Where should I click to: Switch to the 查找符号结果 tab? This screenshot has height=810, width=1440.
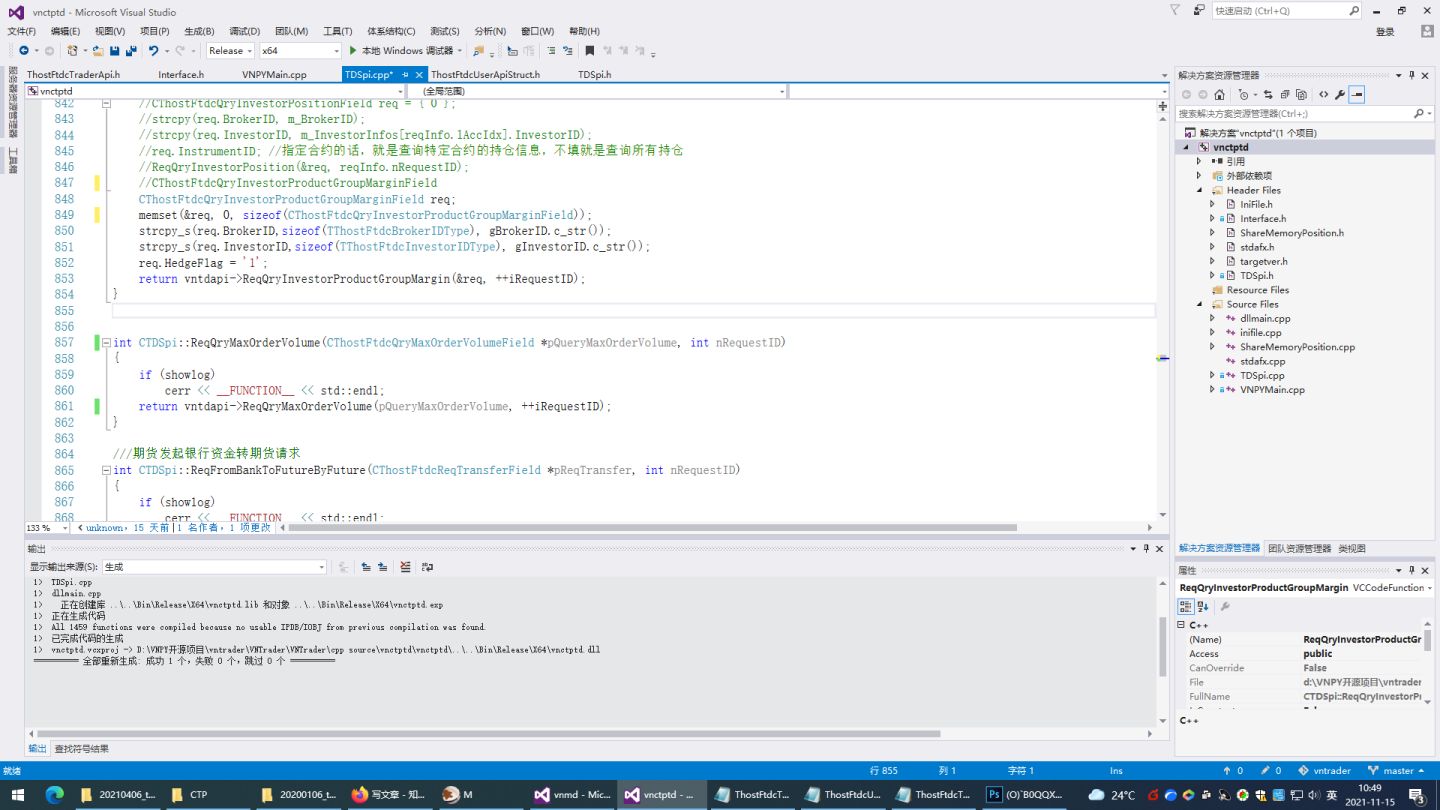pos(81,749)
